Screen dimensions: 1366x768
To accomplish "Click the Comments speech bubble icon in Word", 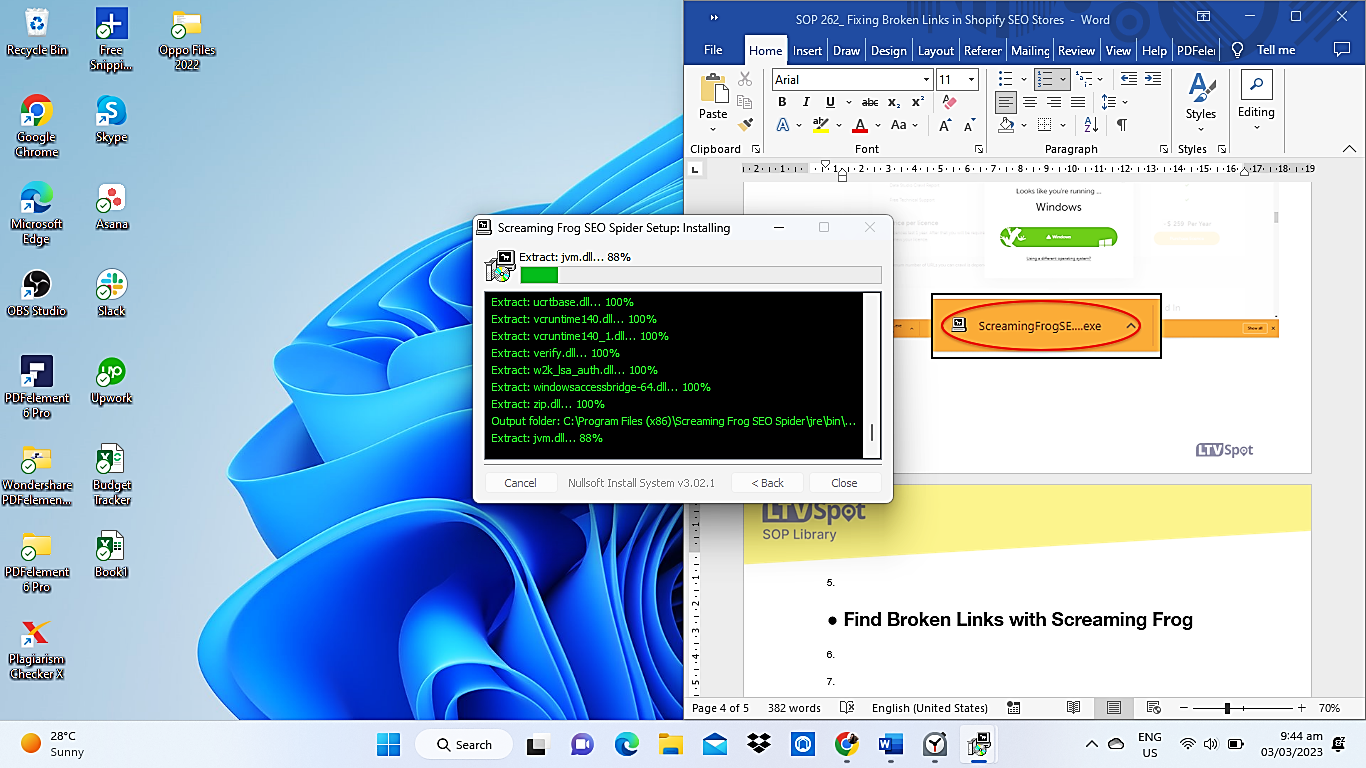I will coord(1342,49).
